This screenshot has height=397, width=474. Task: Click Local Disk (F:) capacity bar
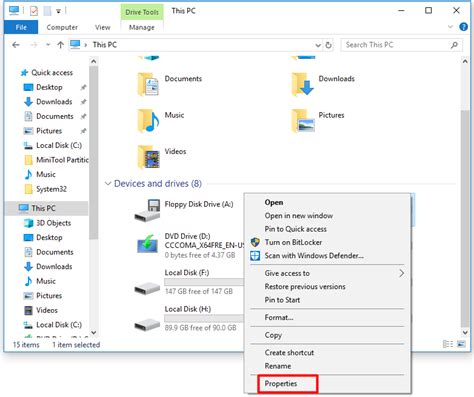[x=204, y=282]
